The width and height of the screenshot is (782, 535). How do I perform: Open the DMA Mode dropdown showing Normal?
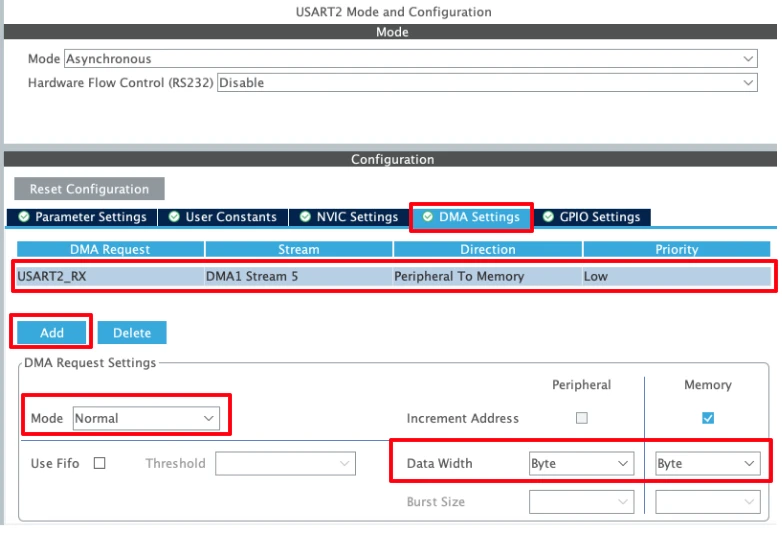pos(146,419)
